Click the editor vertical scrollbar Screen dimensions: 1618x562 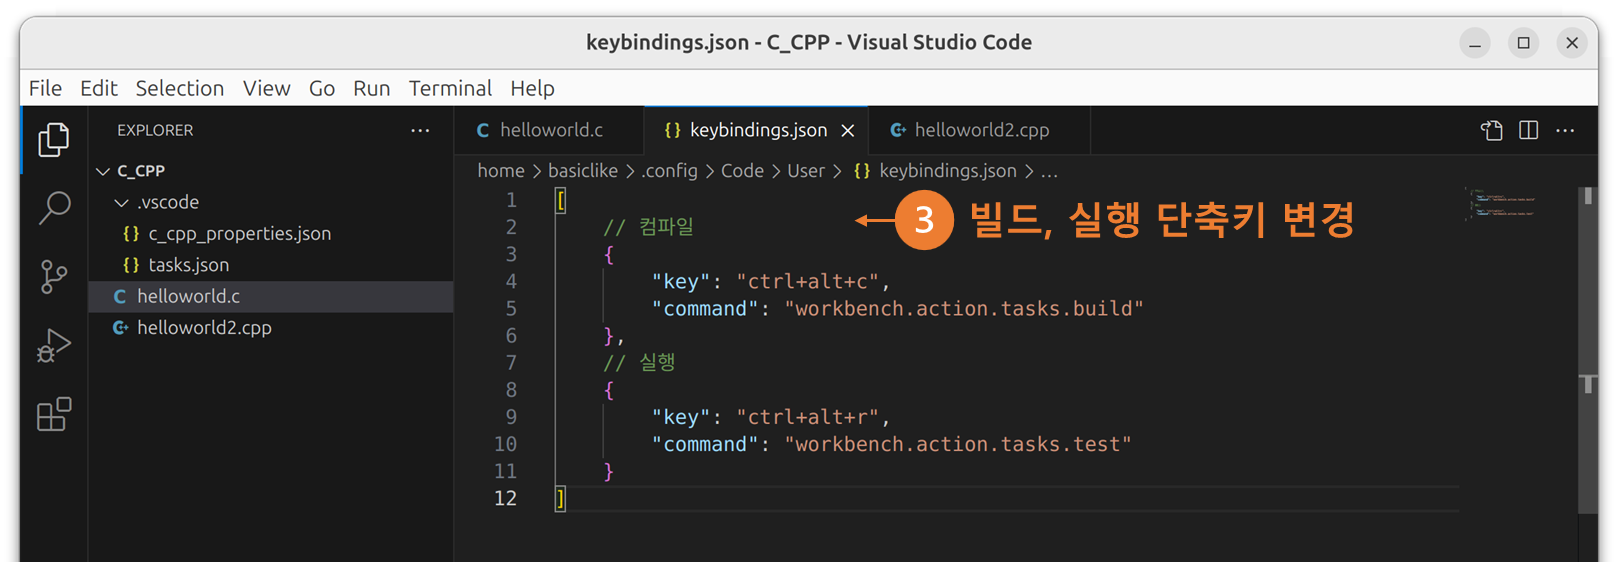coord(1587,350)
